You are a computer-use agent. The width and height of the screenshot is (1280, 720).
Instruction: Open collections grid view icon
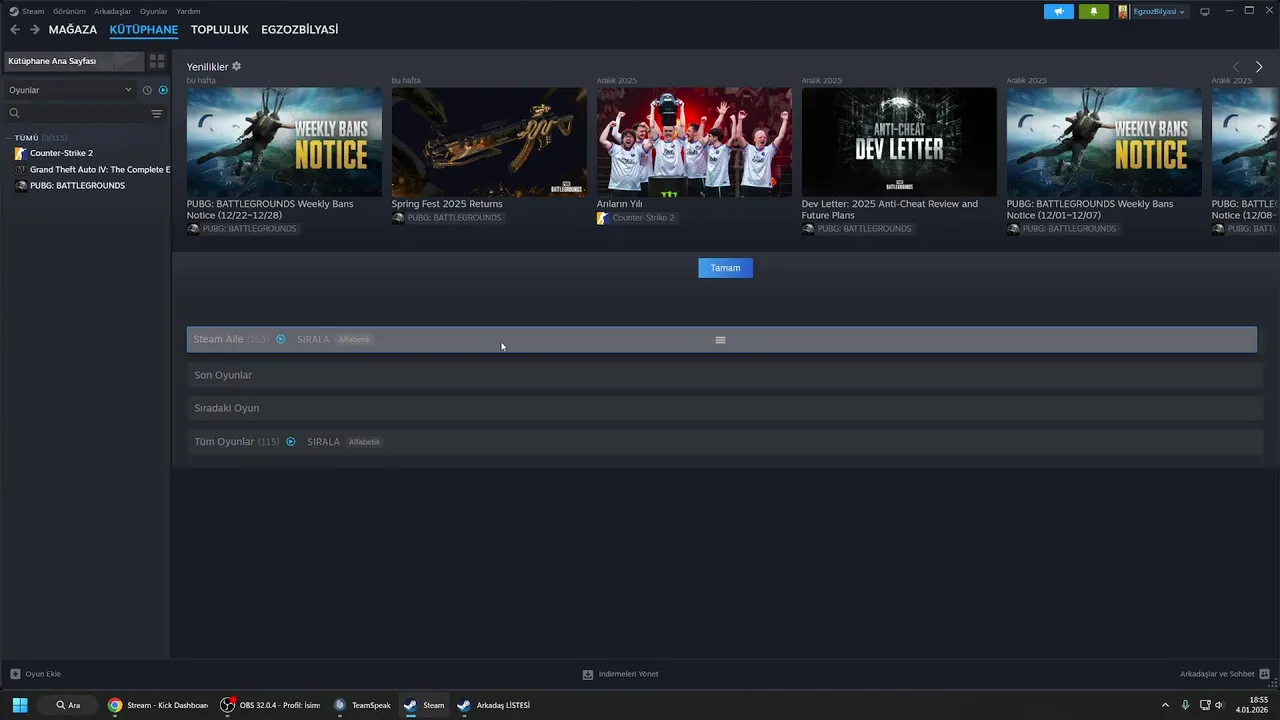pyautogui.click(x=157, y=61)
